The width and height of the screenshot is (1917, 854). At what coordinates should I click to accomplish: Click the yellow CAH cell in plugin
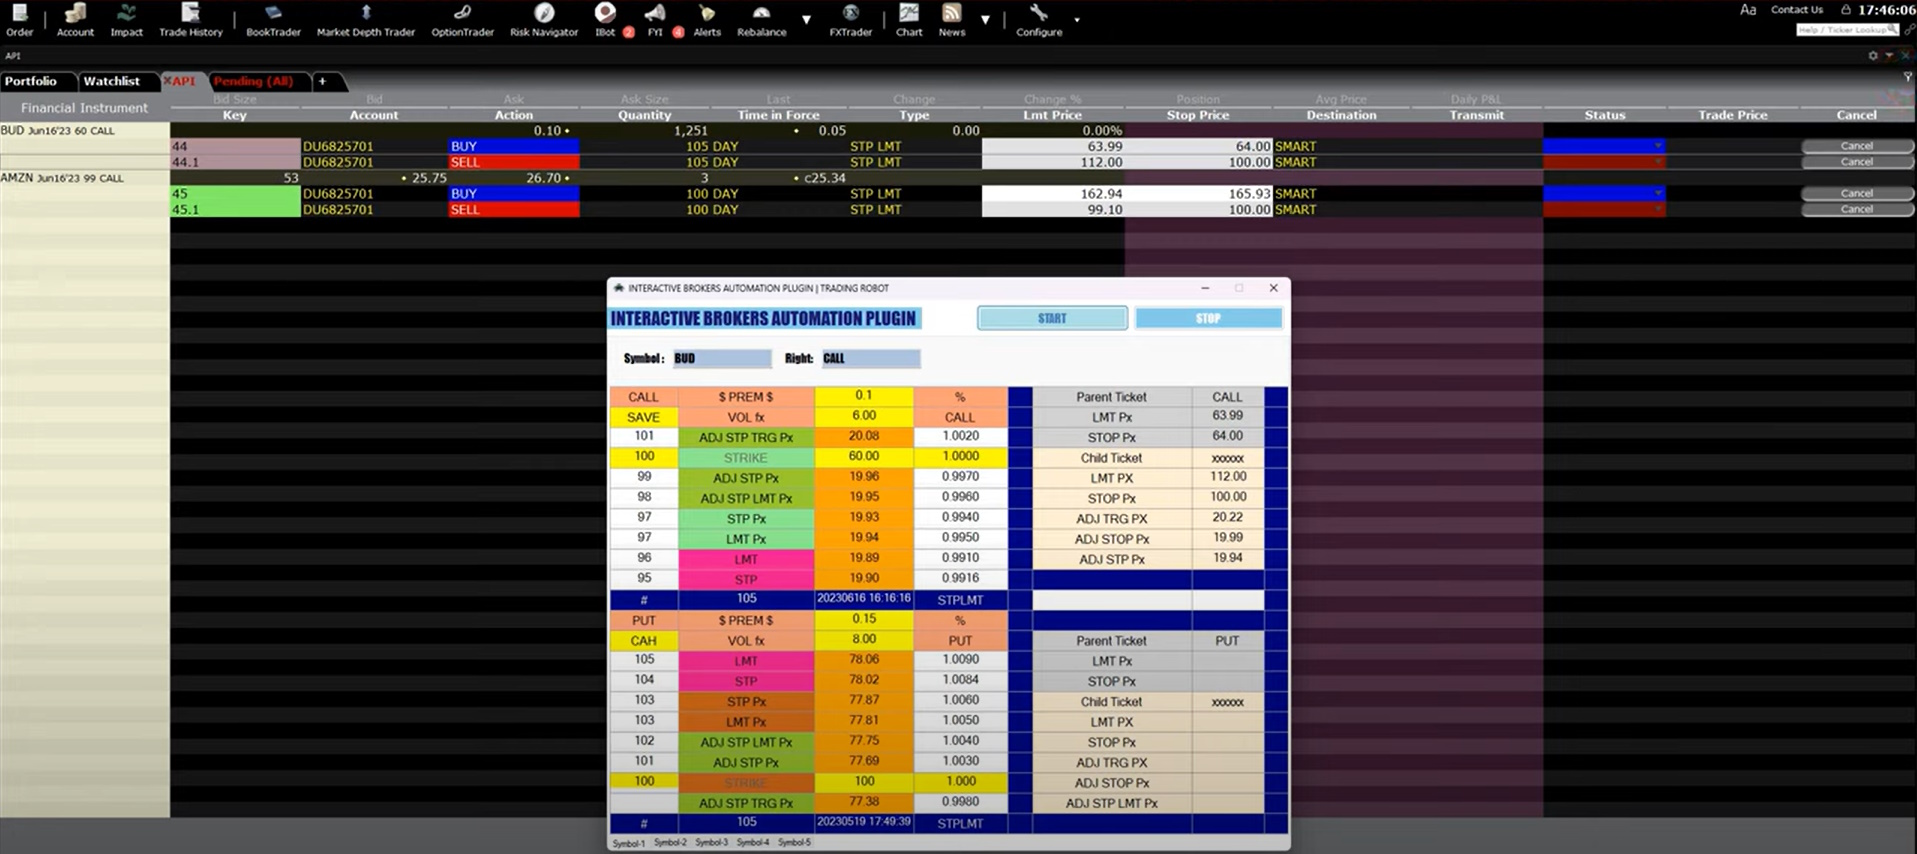(644, 640)
